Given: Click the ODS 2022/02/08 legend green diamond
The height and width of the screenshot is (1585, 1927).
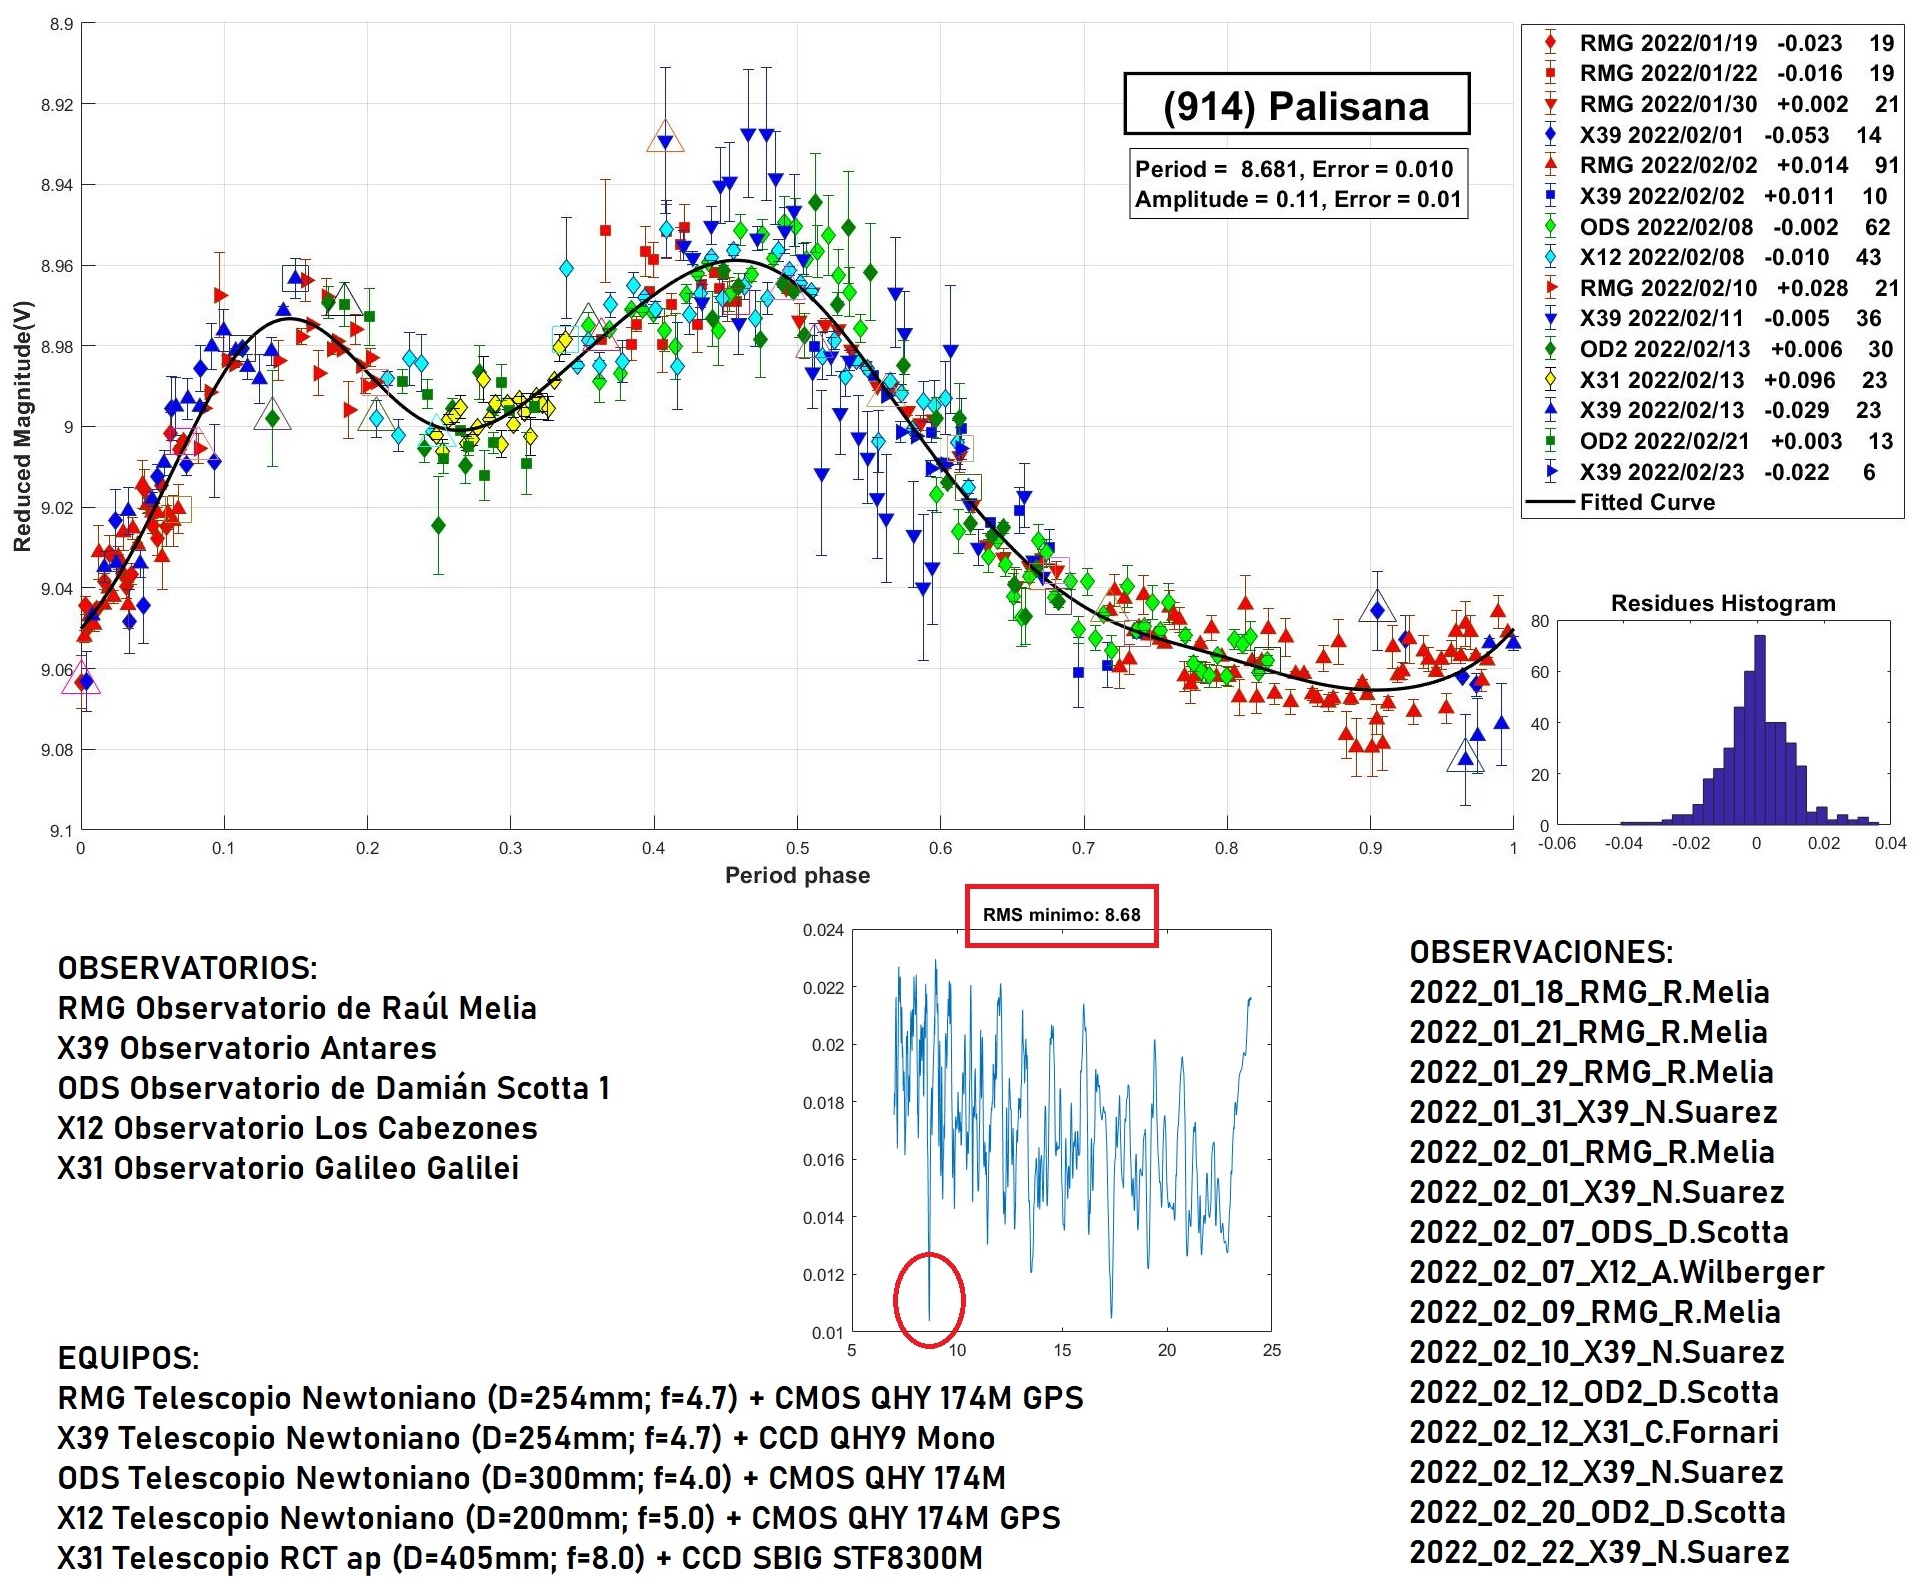Looking at the screenshot, I should click(1550, 227).
